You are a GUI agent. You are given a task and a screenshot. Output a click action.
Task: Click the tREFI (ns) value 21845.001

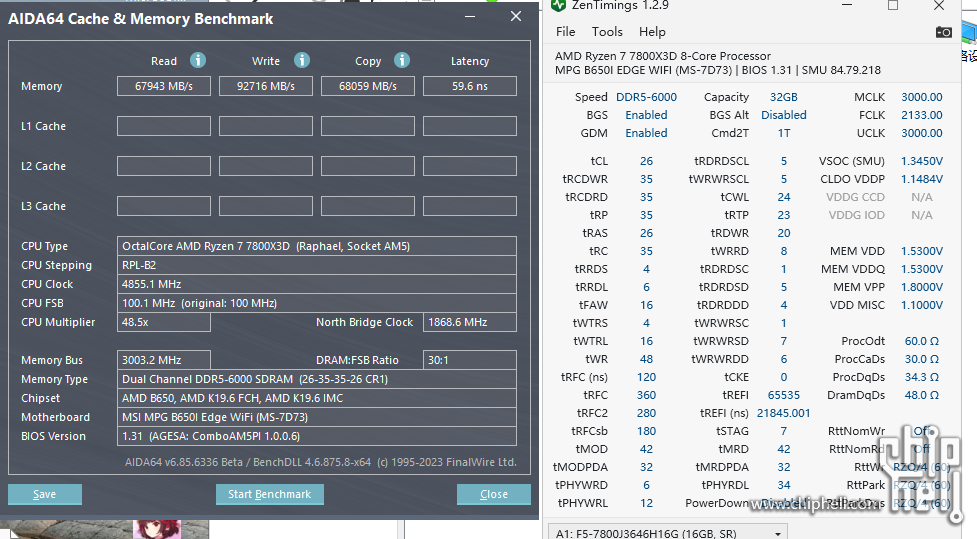point(784,413)
